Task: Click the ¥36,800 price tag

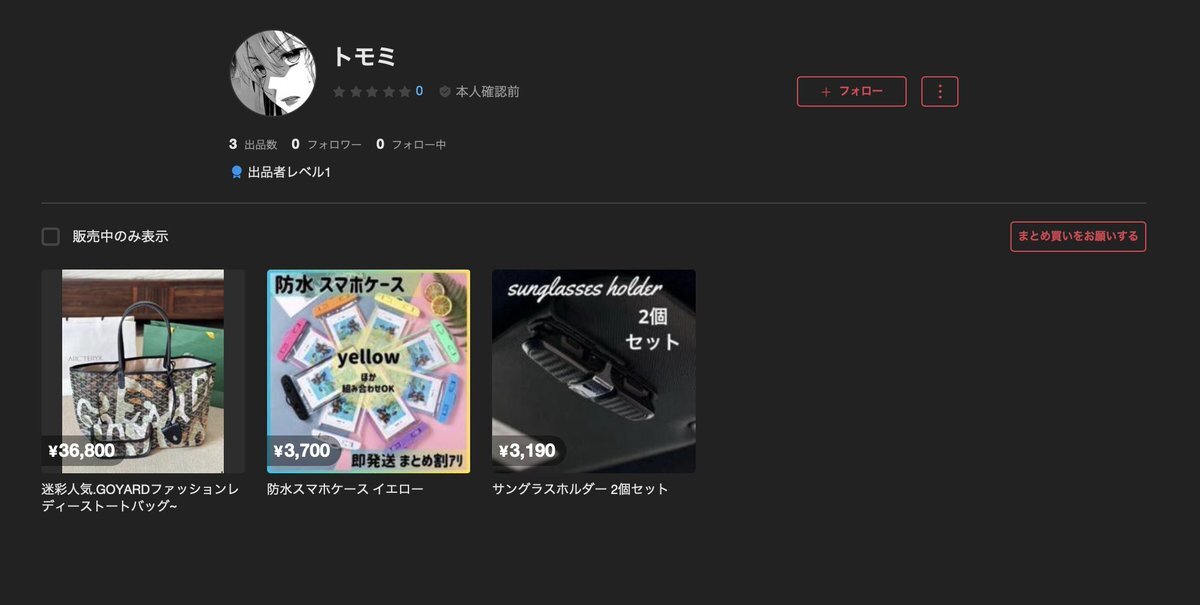Action: click(x=82, y=451)
